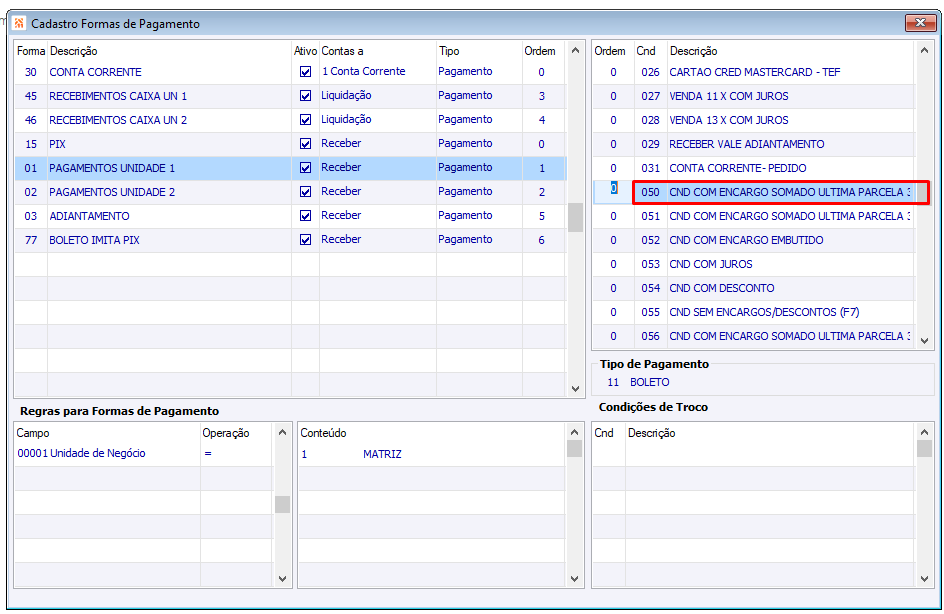
Task: Click up arrow in Conteúdo scrollbar
Action: (x=574, y=432)
